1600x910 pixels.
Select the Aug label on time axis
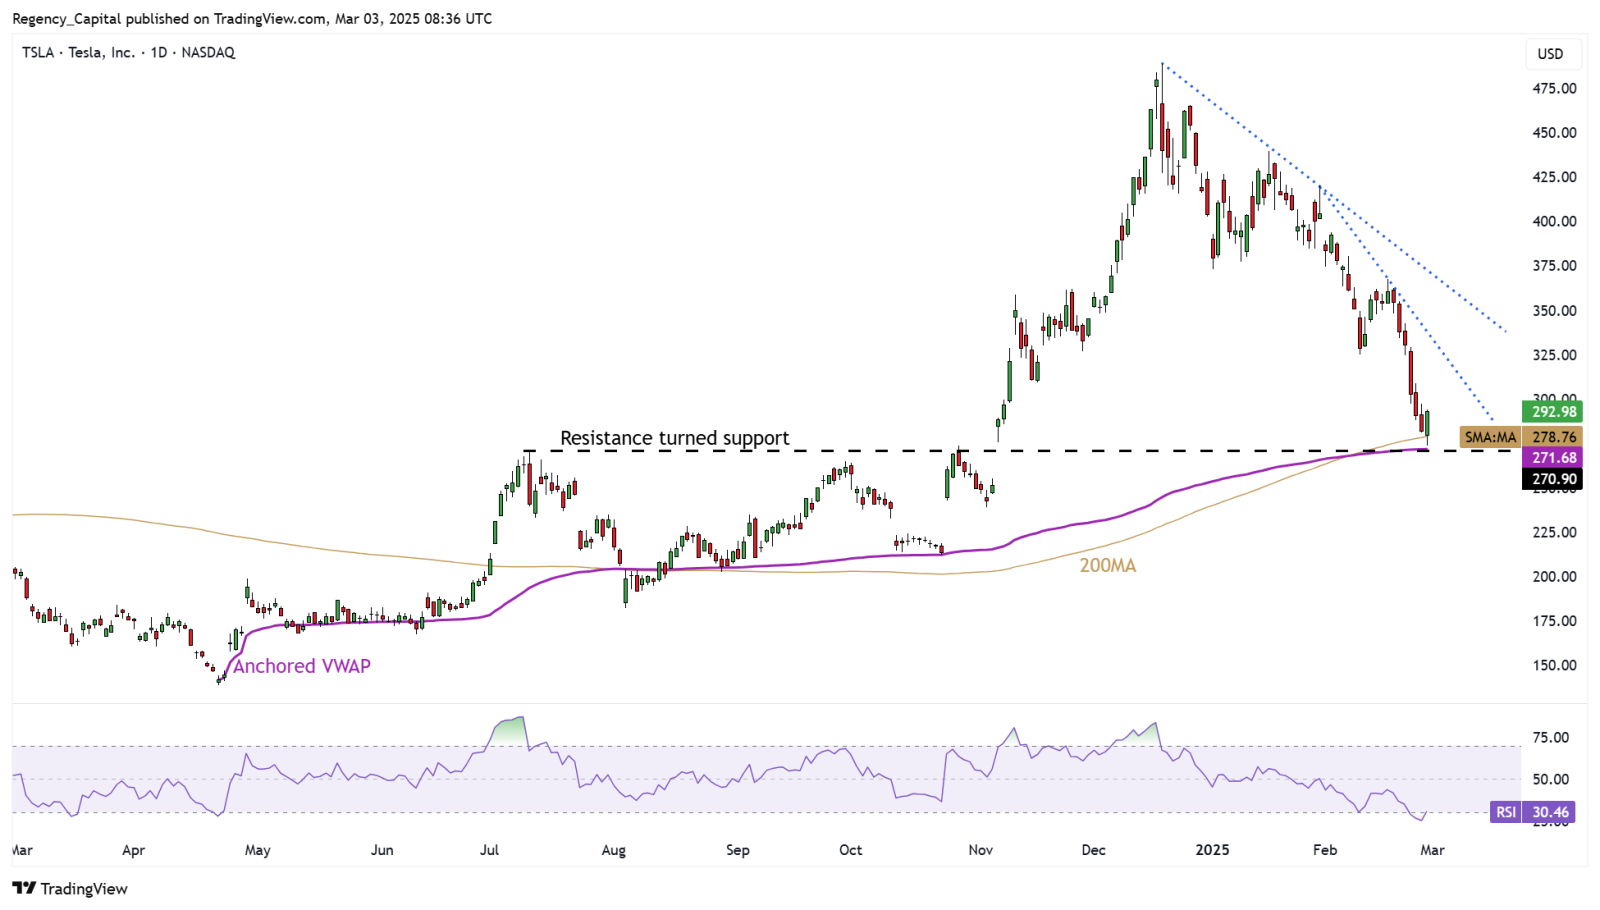pyautogui.click(x=613, y=850)
